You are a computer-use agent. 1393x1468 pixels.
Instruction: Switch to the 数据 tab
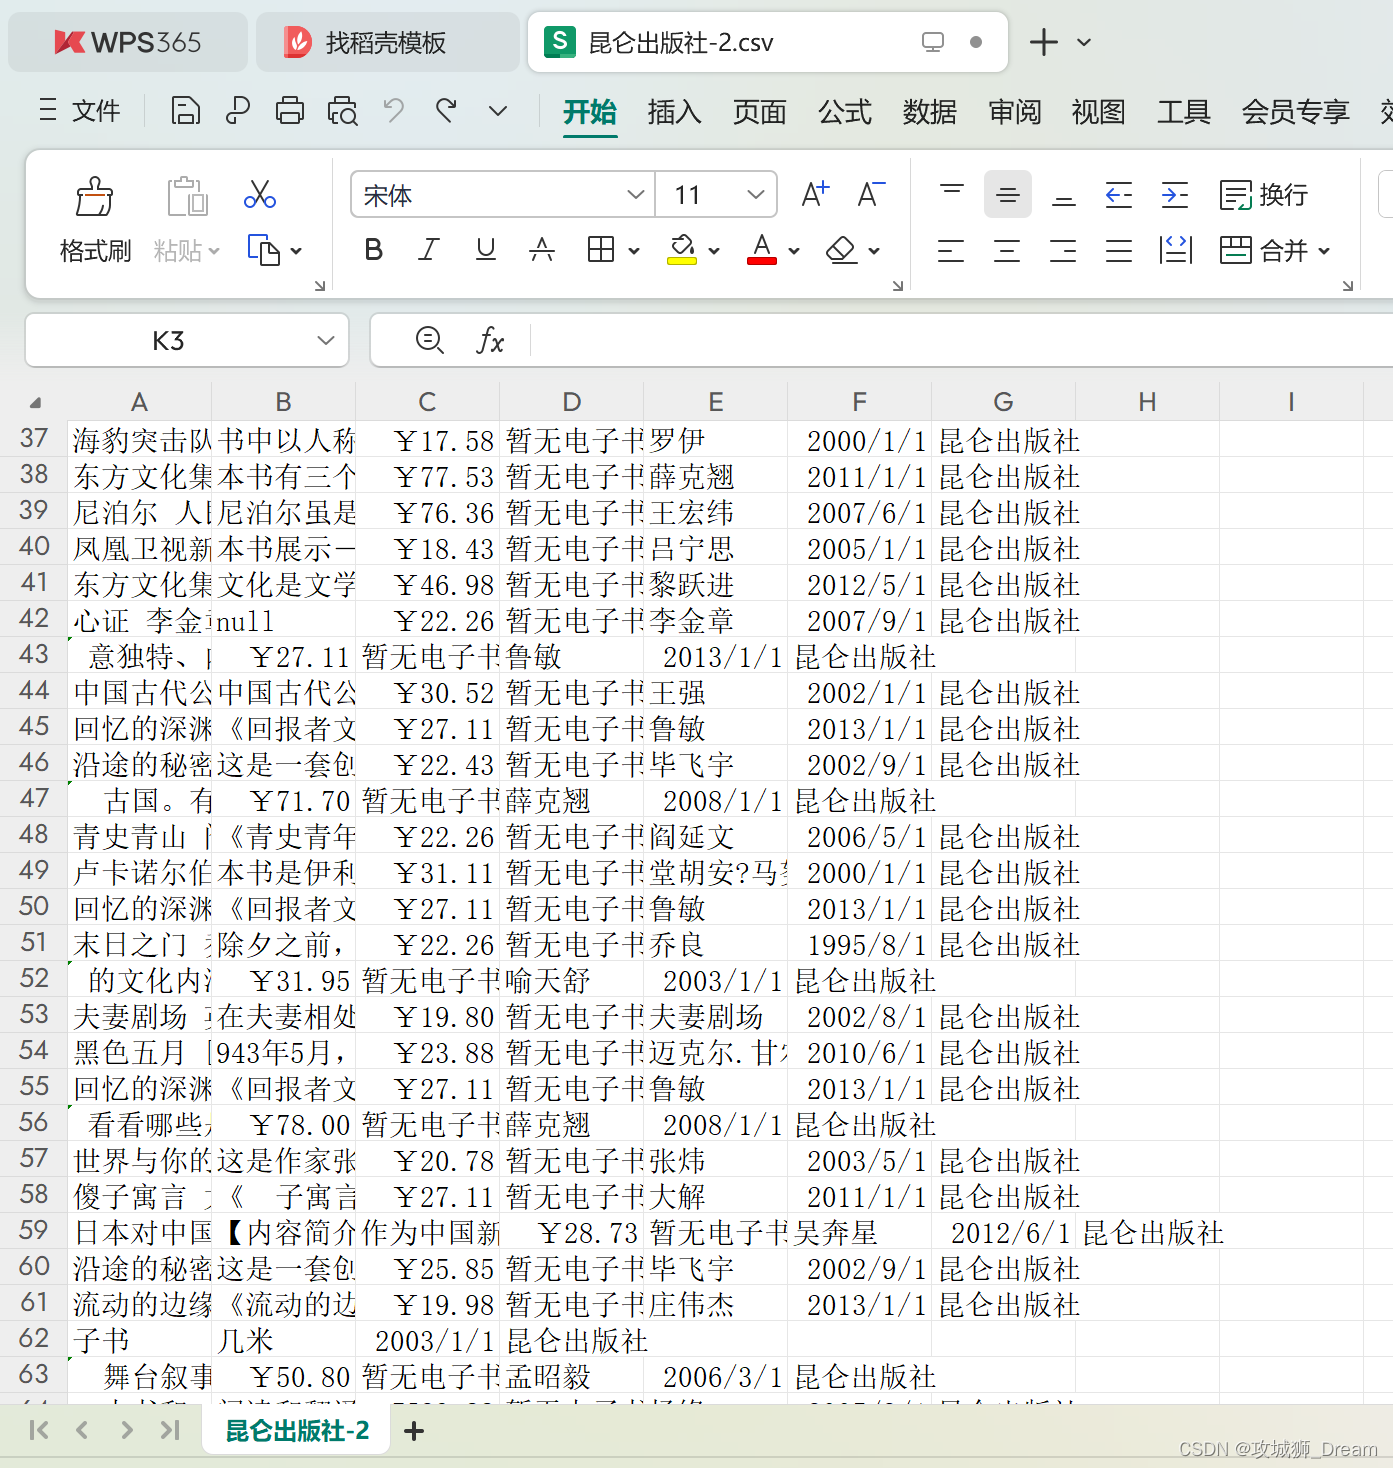click(929, 111)
